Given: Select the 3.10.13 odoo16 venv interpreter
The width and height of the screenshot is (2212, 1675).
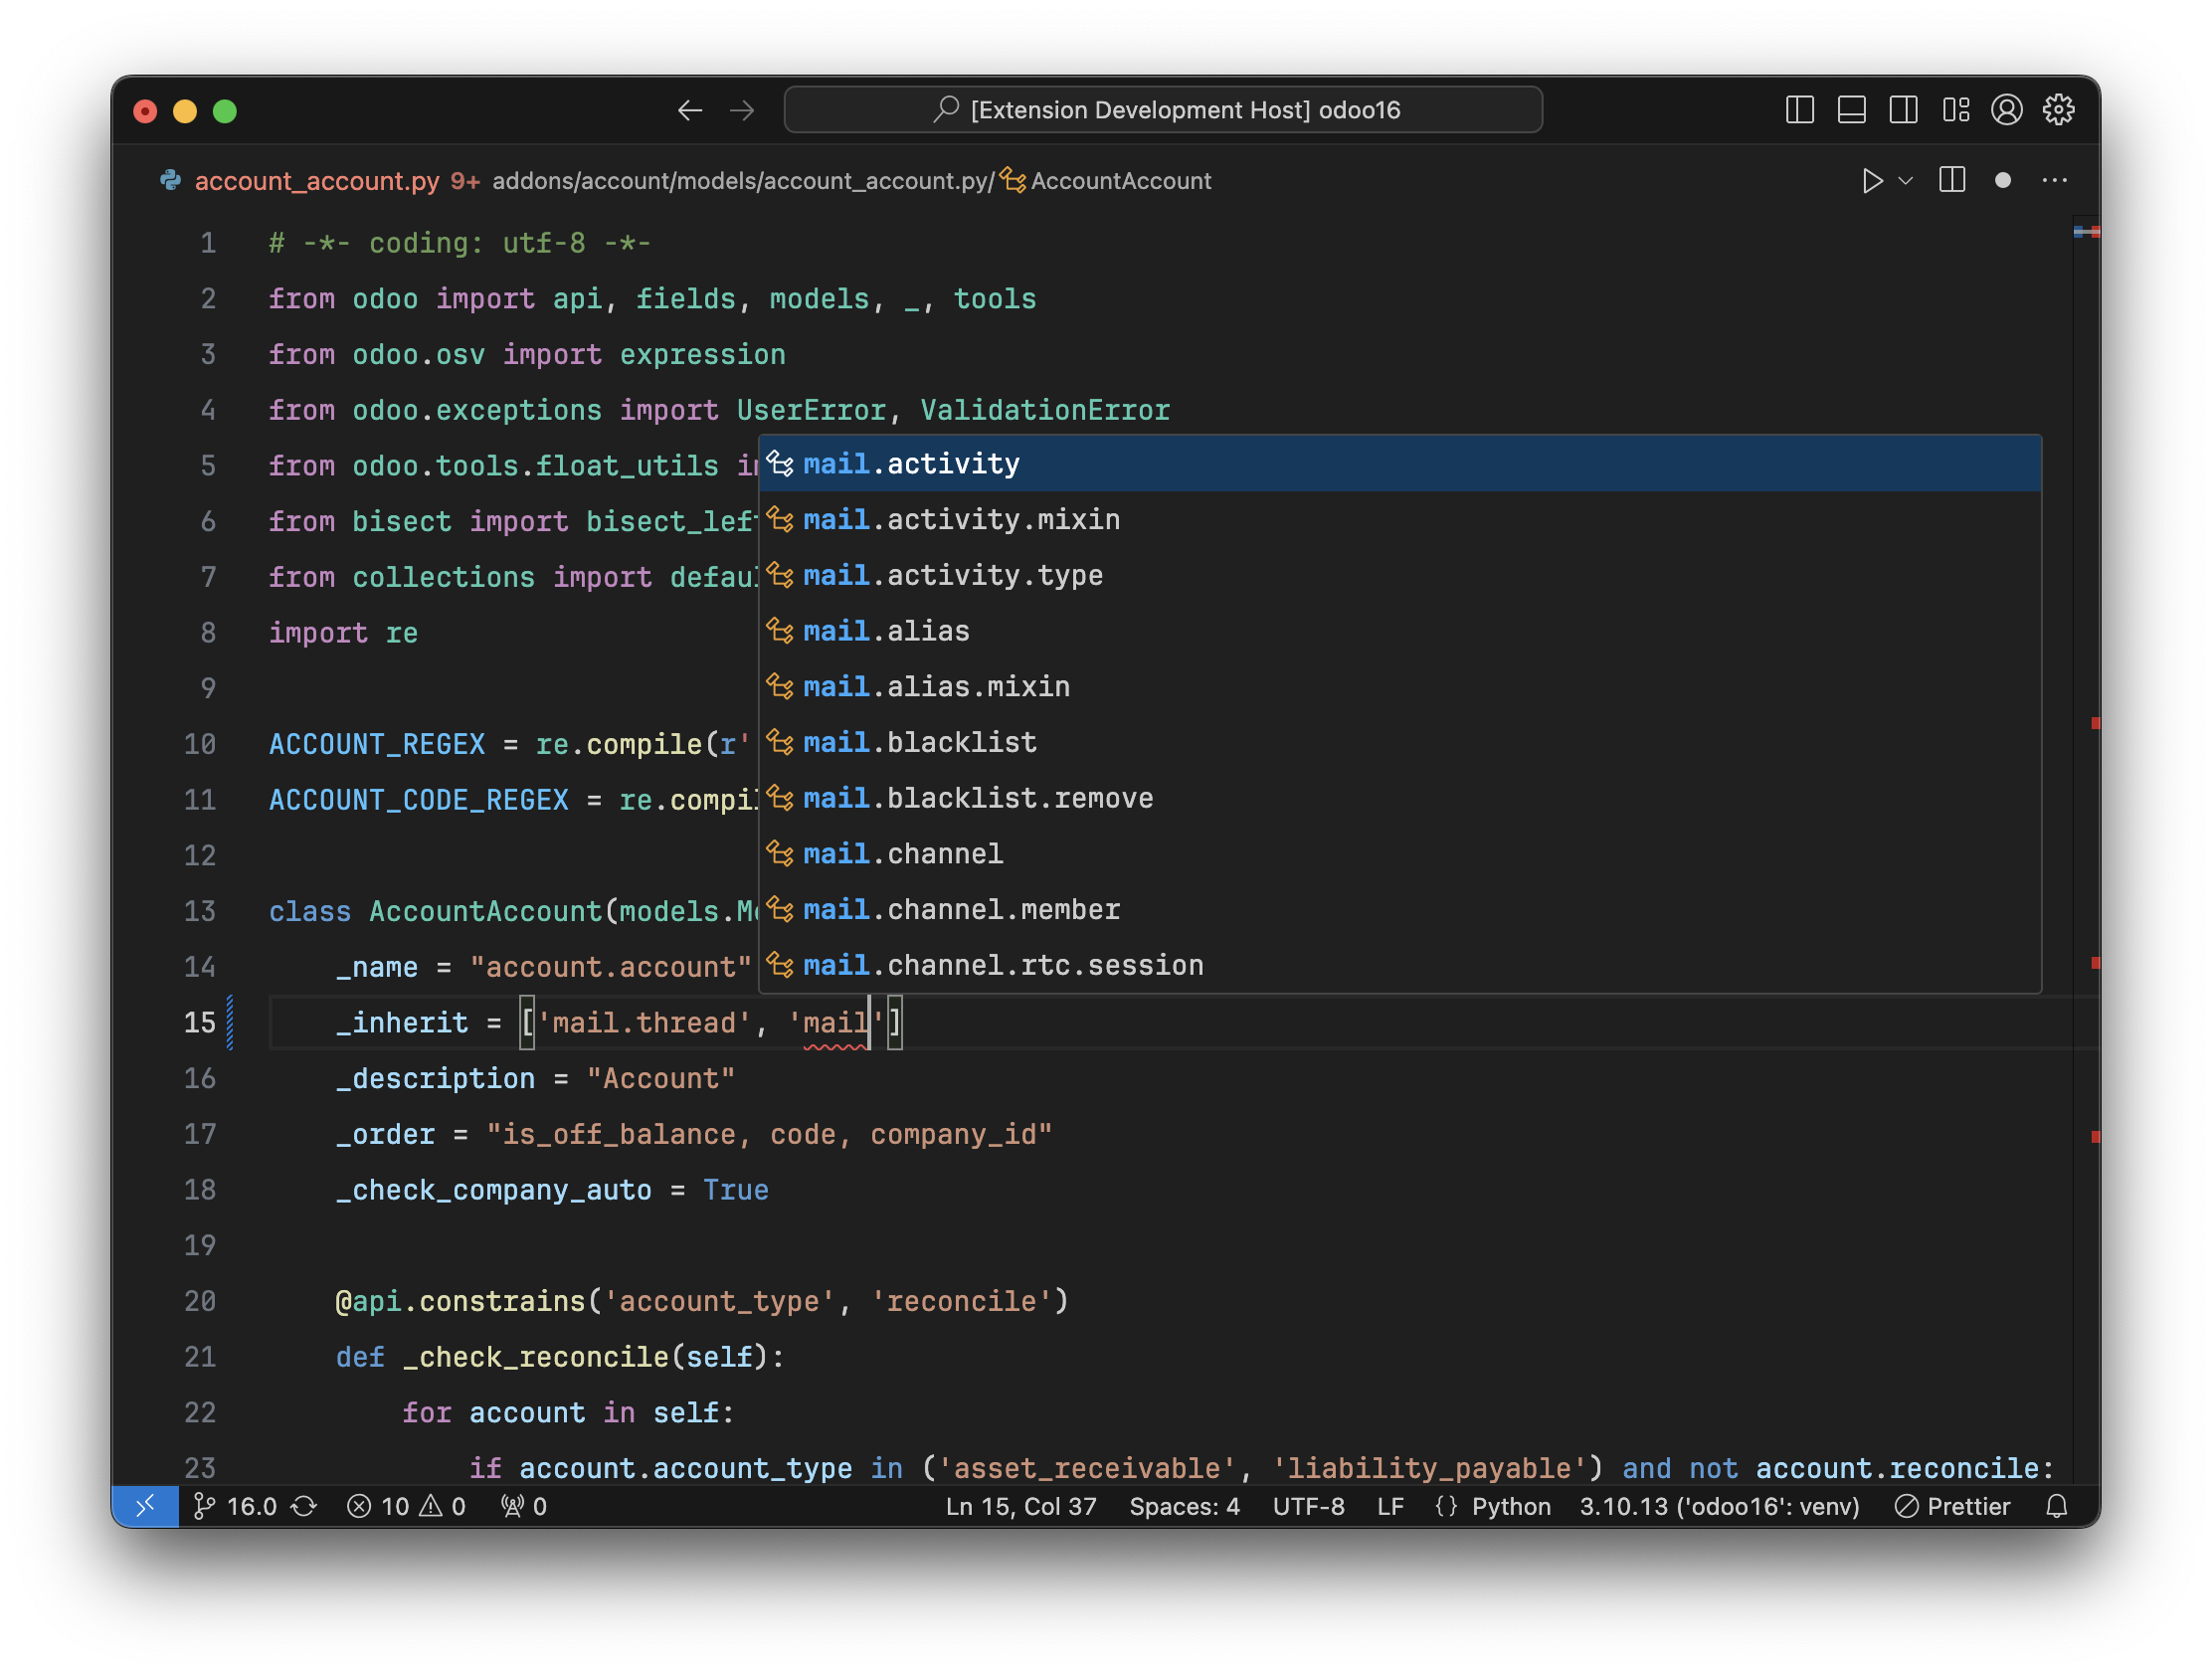Looking at the screenshot, I should [x=1719, y=1506].
